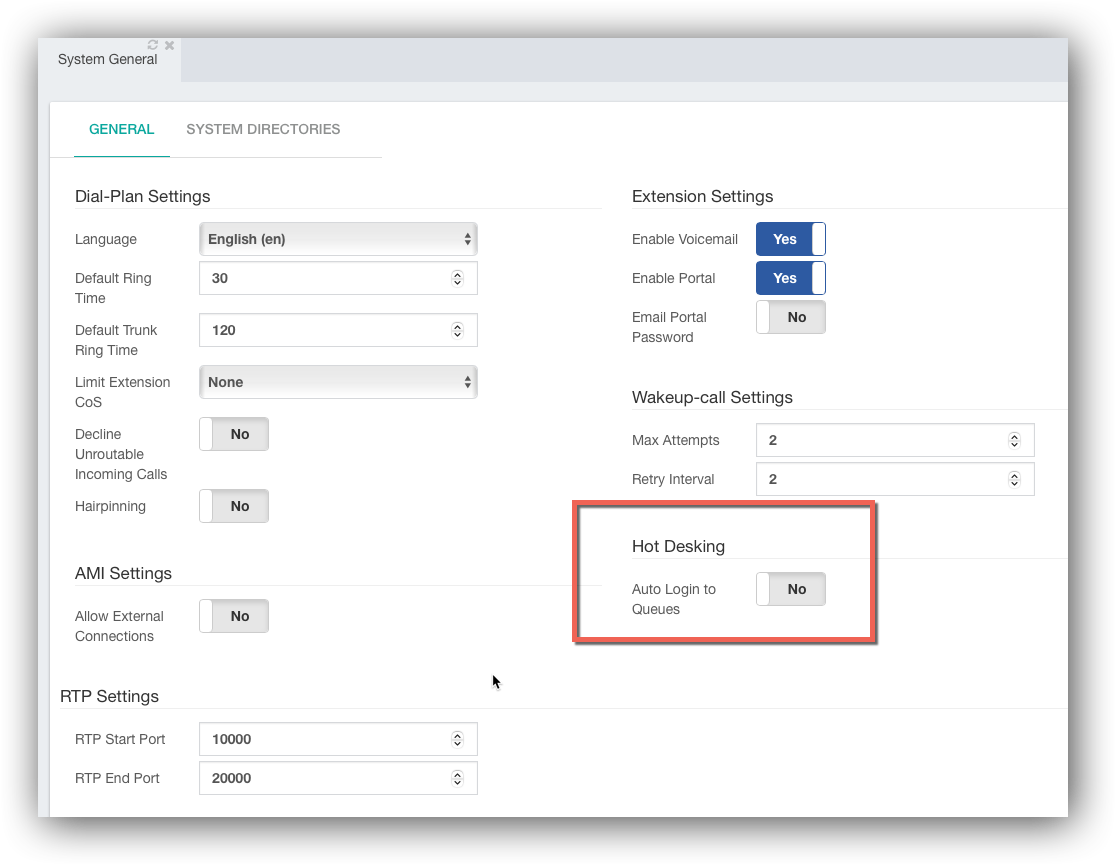Click the Default Trunk Ring Time stepper

(x=457, y=330)
